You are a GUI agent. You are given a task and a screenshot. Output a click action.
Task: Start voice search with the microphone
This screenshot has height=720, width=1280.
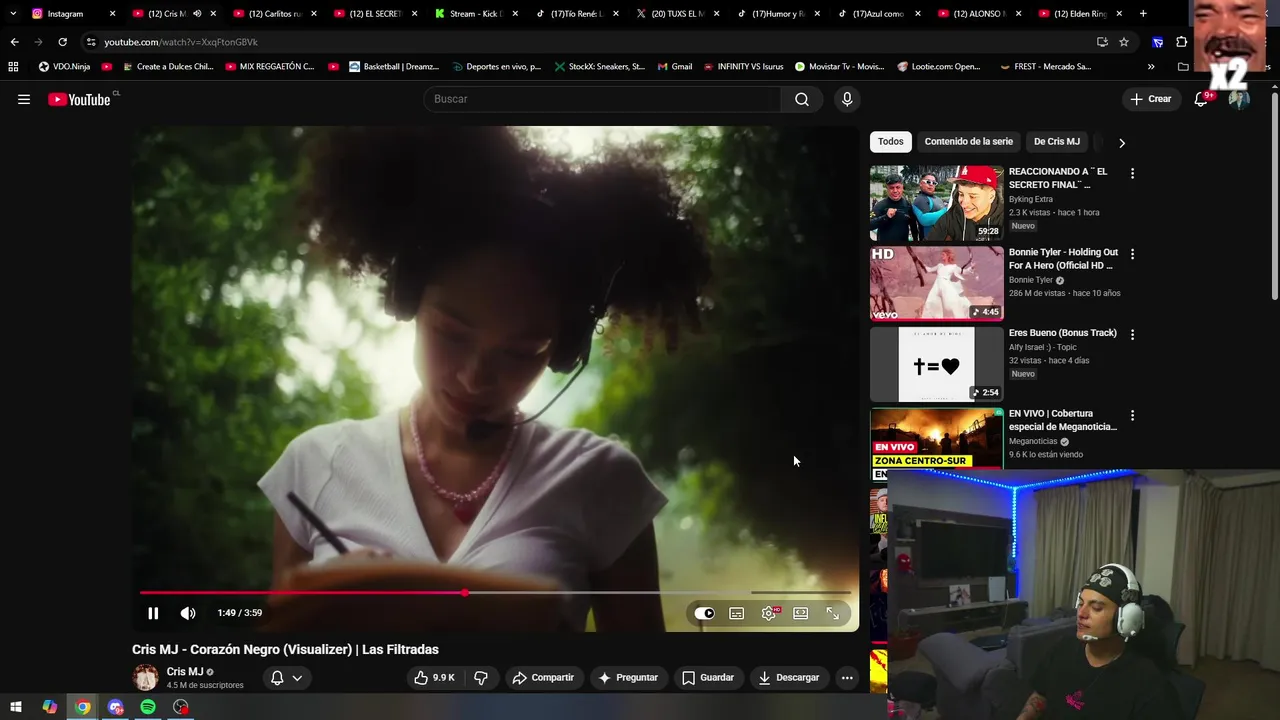point(847,99)
